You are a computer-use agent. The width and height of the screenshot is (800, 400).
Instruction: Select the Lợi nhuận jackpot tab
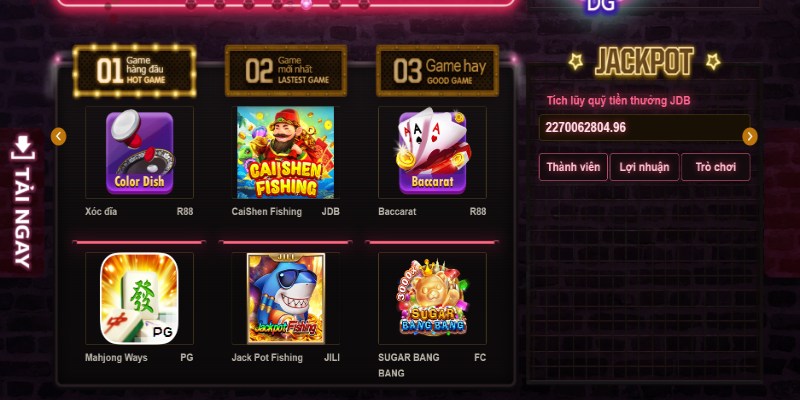(x=644, y=167)
